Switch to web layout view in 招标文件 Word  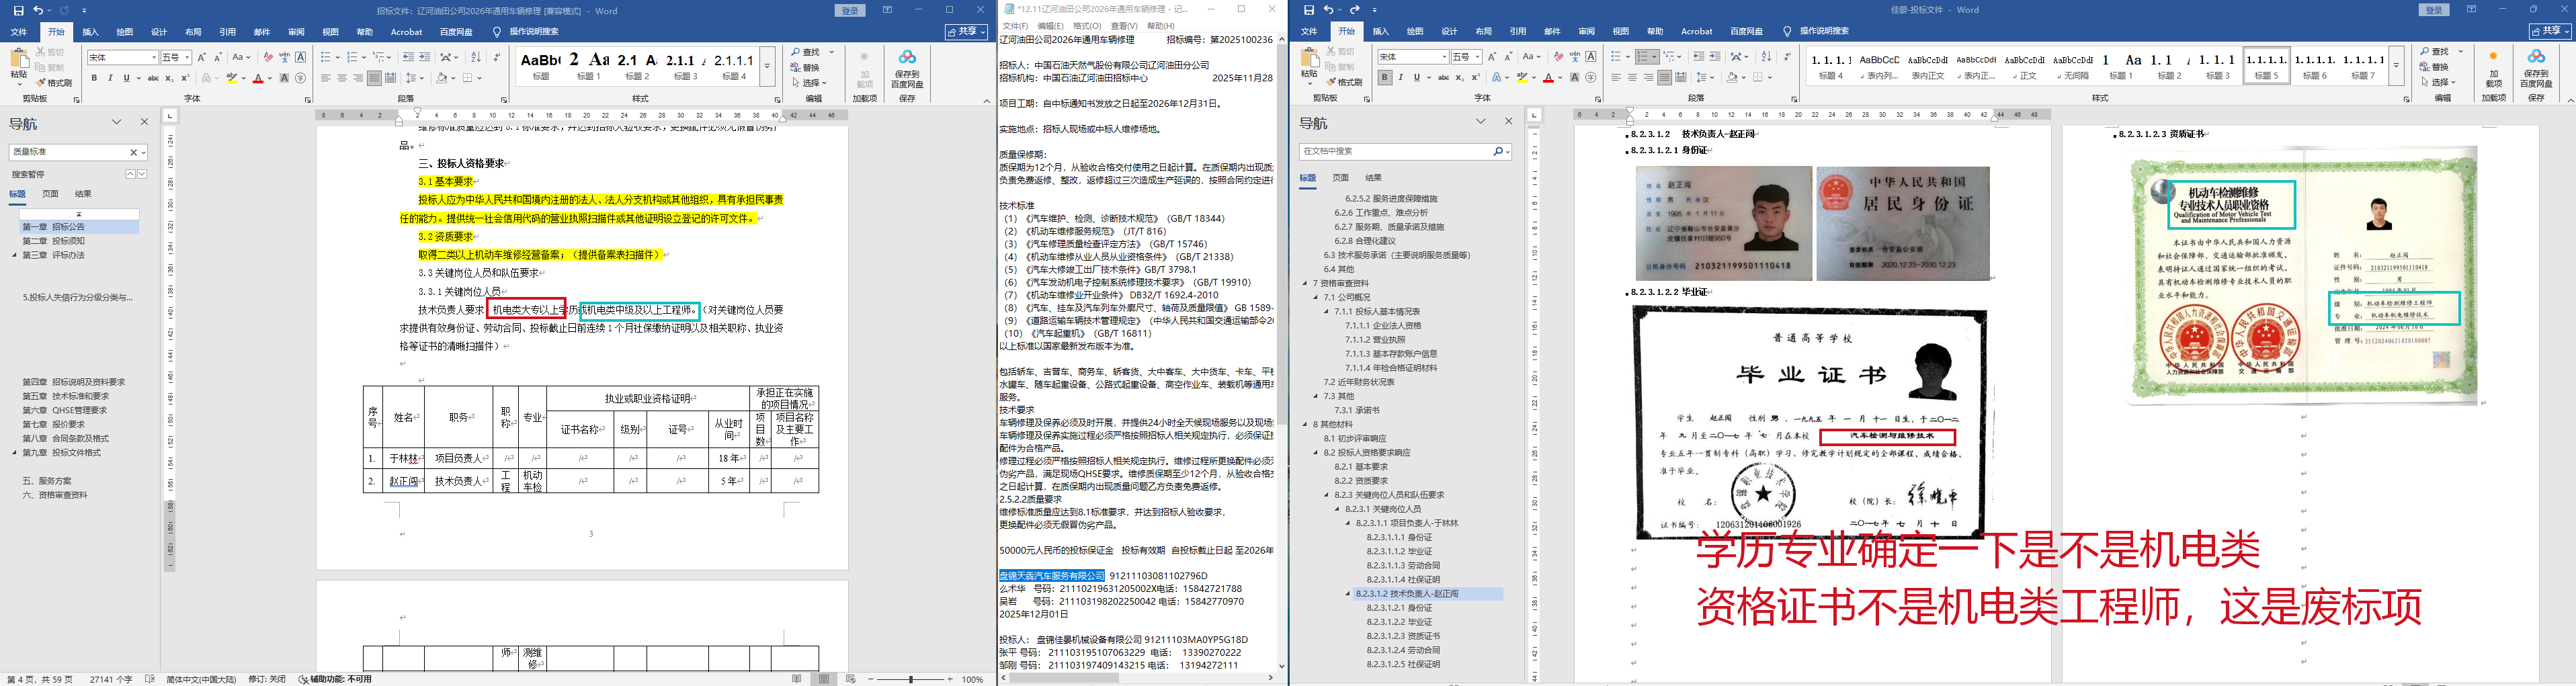(x=851, y=679)
